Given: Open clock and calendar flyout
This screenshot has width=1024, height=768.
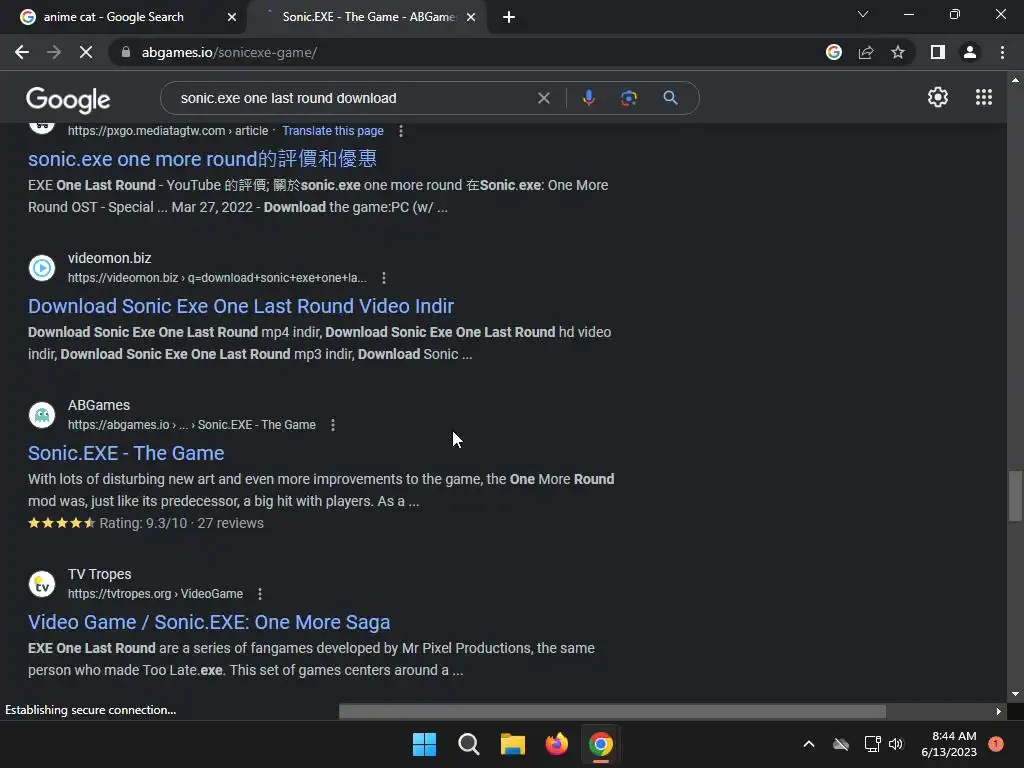Looking at the screenshot, I should click(x=949, y=744).
